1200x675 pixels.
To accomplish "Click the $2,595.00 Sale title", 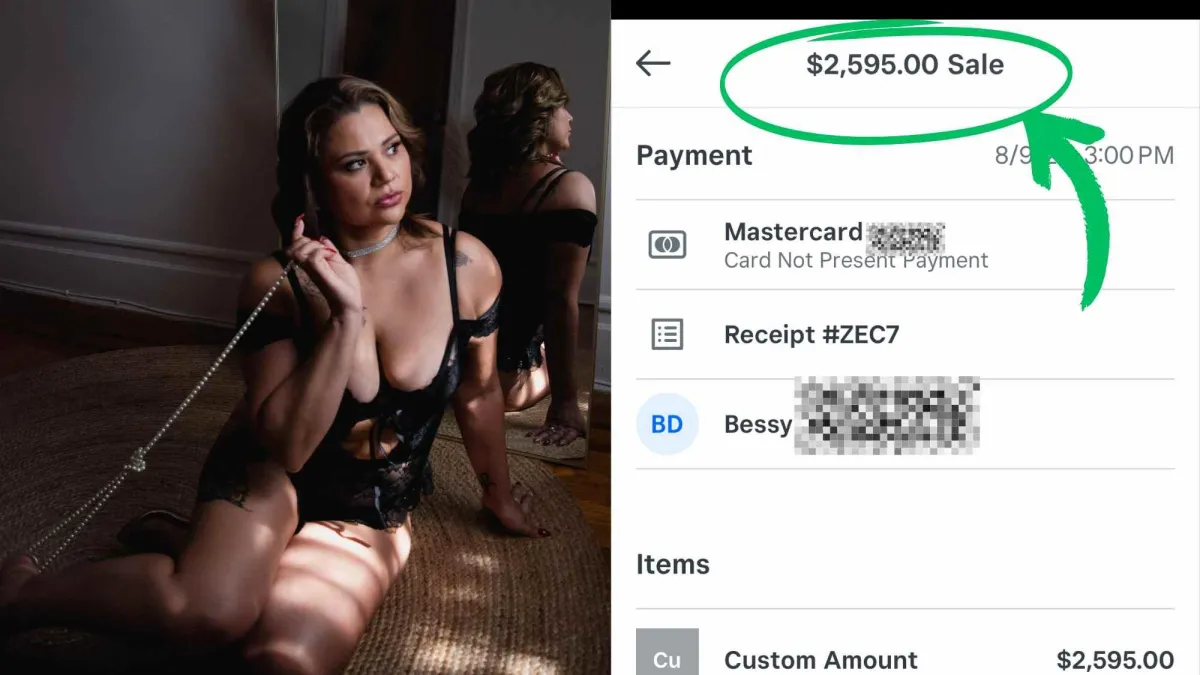I will click(x=905, y=65).
